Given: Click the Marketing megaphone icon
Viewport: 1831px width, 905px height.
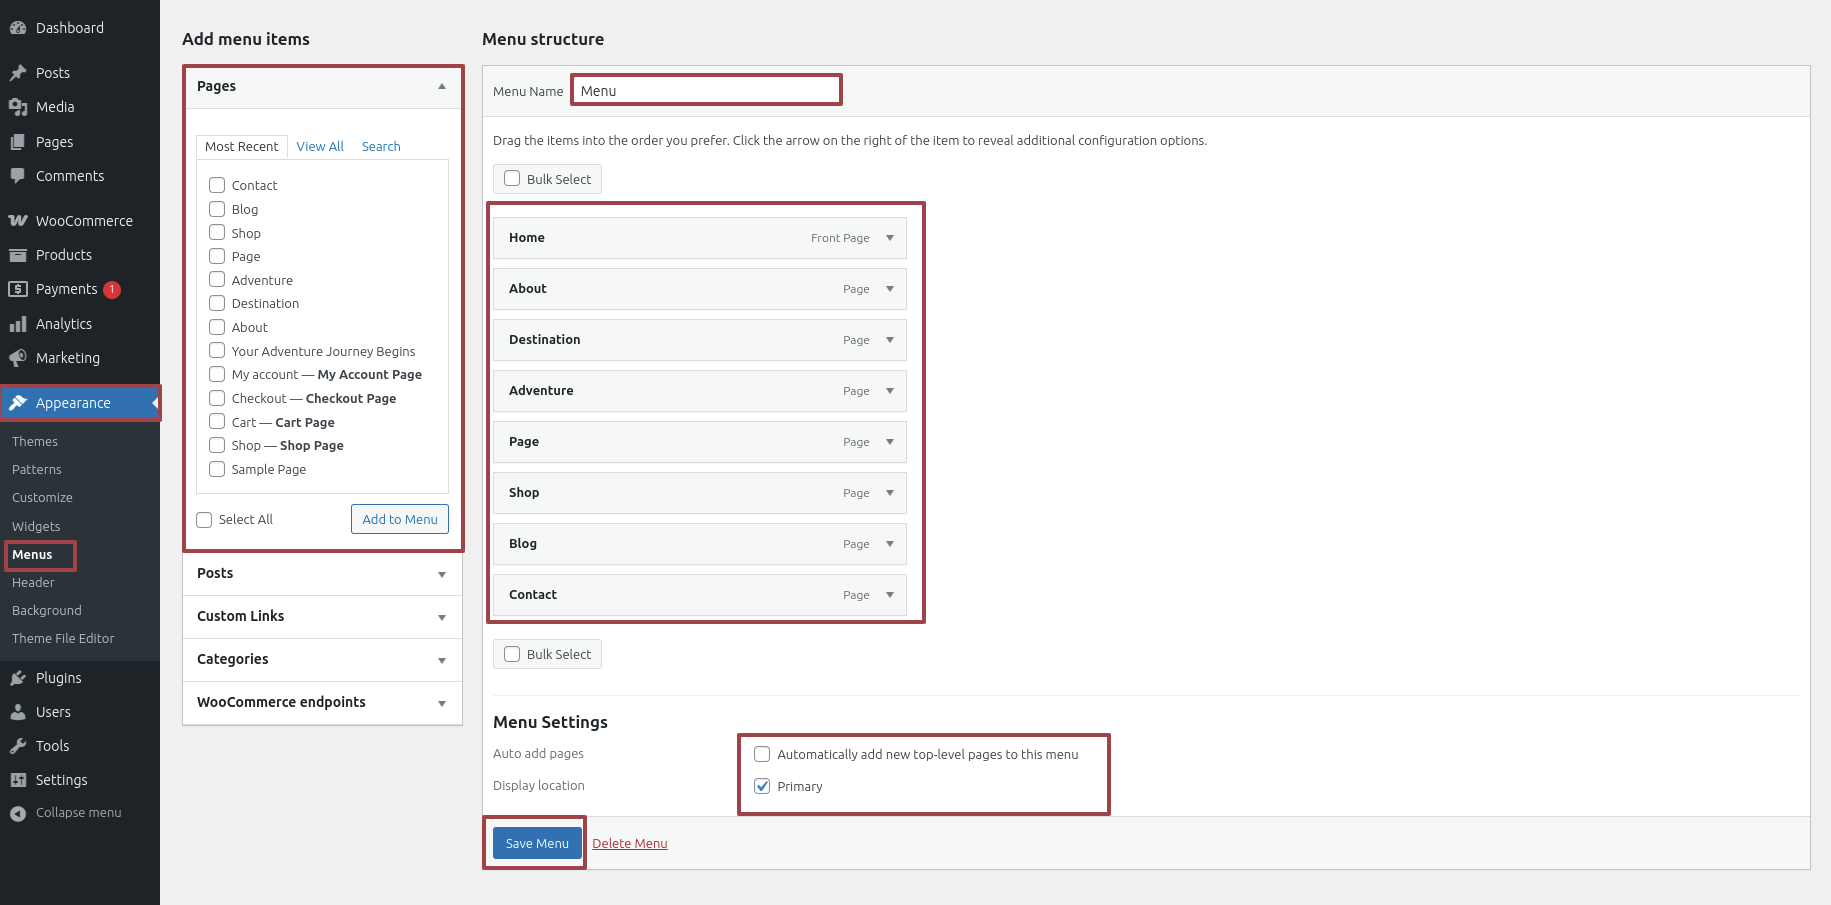Looking at the screenshot, I should (18, 358).
